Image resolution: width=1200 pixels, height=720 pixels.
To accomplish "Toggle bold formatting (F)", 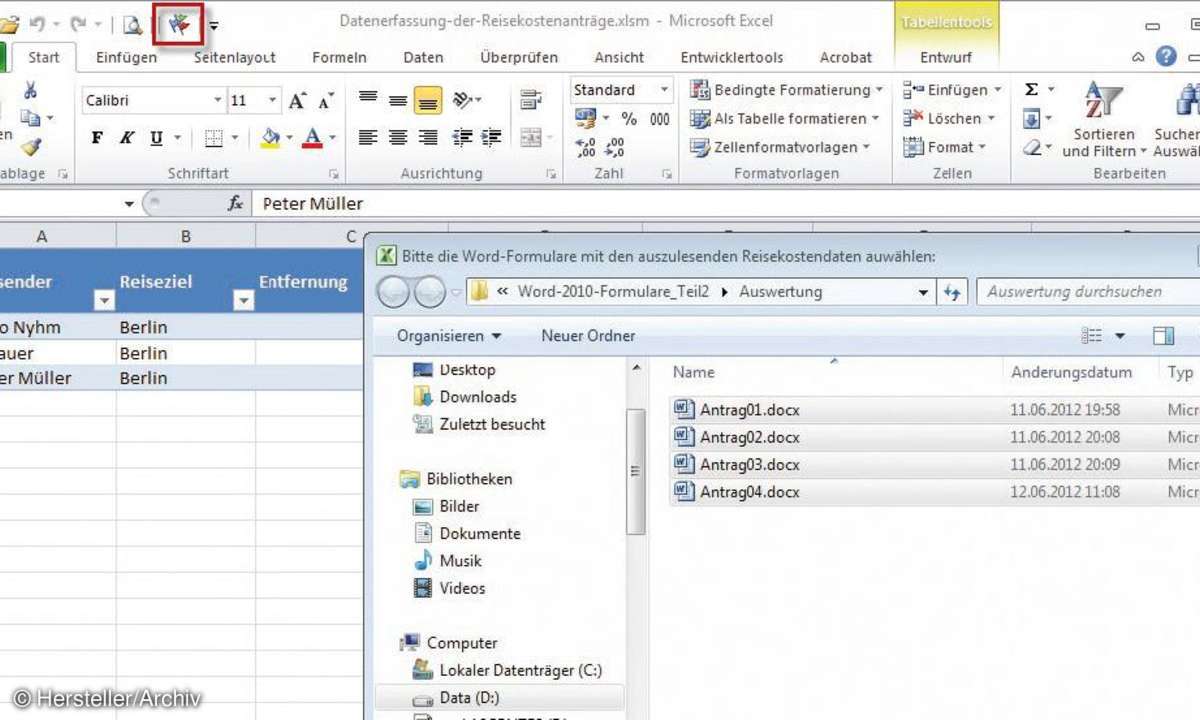I will [x=97, y=138].
